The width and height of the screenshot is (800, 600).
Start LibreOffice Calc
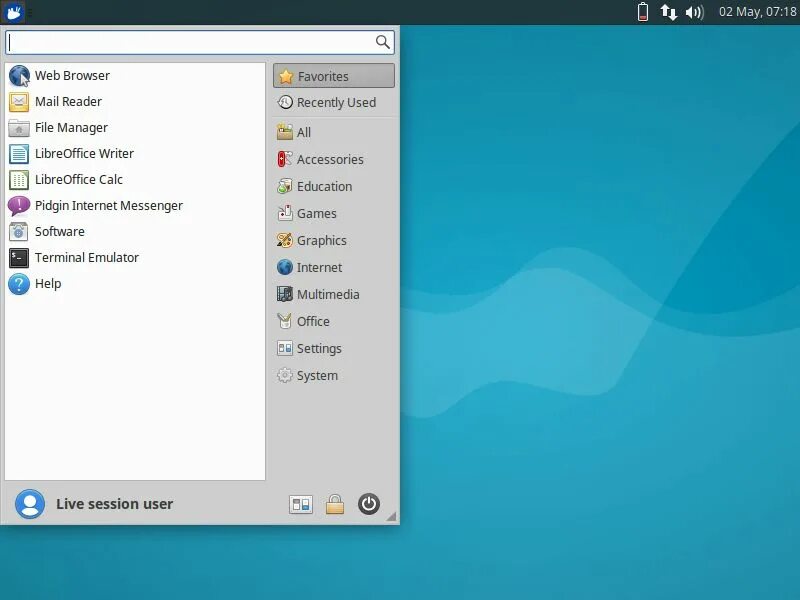click(135, 180)
